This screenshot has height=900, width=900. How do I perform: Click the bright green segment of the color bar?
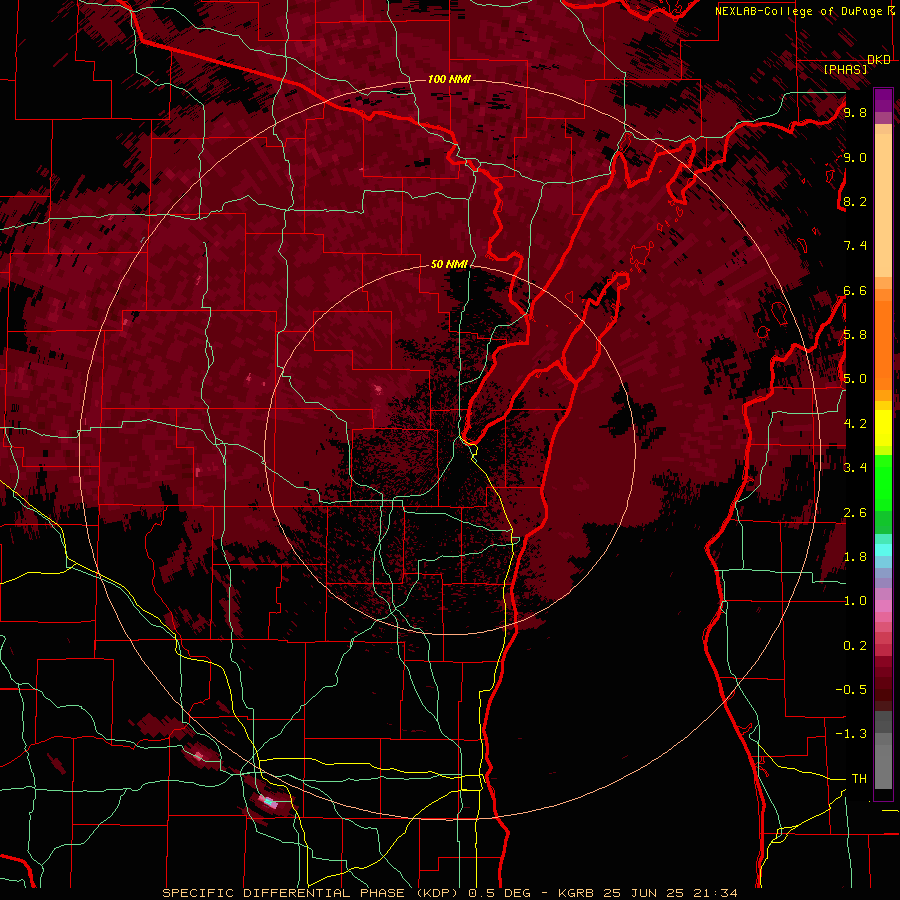[883, 482]
